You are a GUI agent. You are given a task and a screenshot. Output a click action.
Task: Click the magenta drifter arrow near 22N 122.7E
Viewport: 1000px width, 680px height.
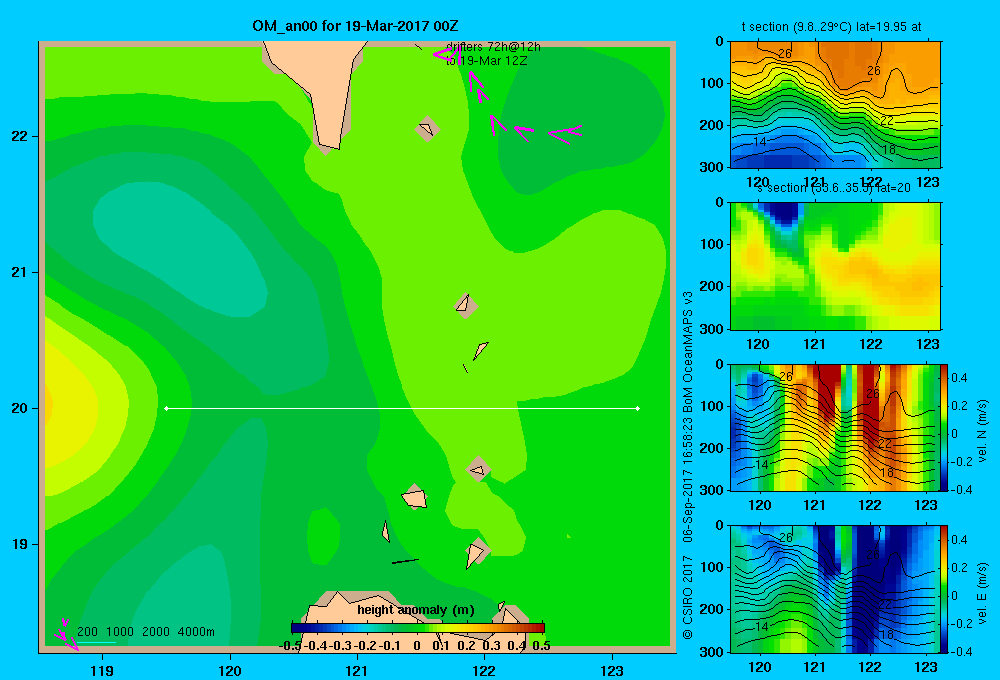[x=565, y=133]
